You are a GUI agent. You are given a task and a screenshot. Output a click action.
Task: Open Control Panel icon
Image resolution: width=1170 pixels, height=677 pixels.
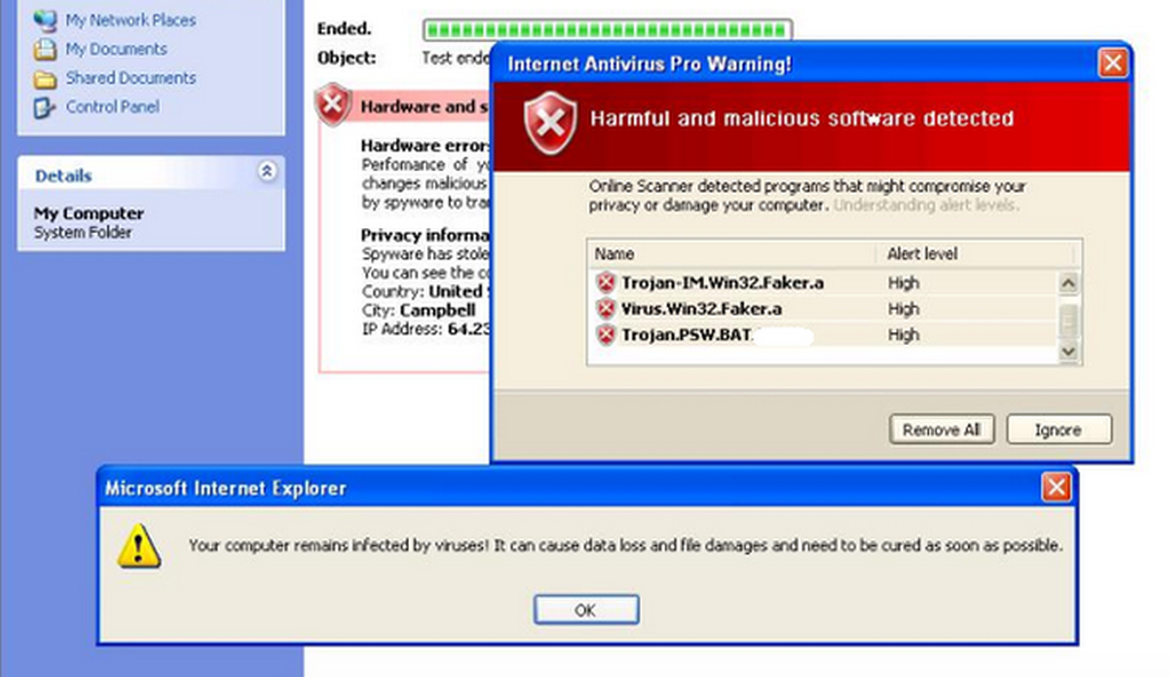pos(45,107)
